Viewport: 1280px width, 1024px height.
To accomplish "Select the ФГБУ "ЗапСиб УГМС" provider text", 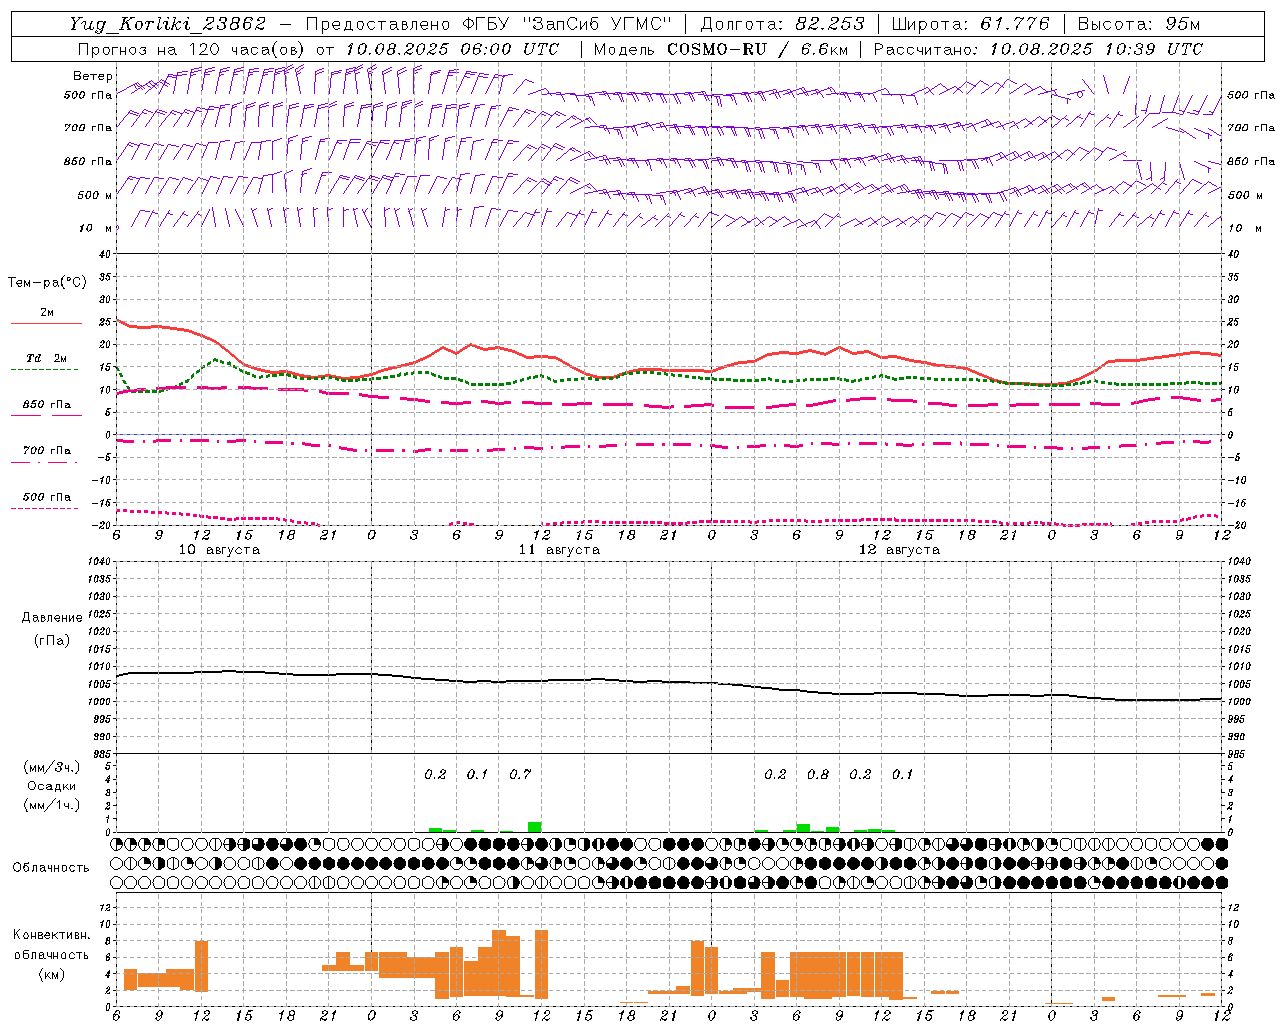I will point(567,25).
